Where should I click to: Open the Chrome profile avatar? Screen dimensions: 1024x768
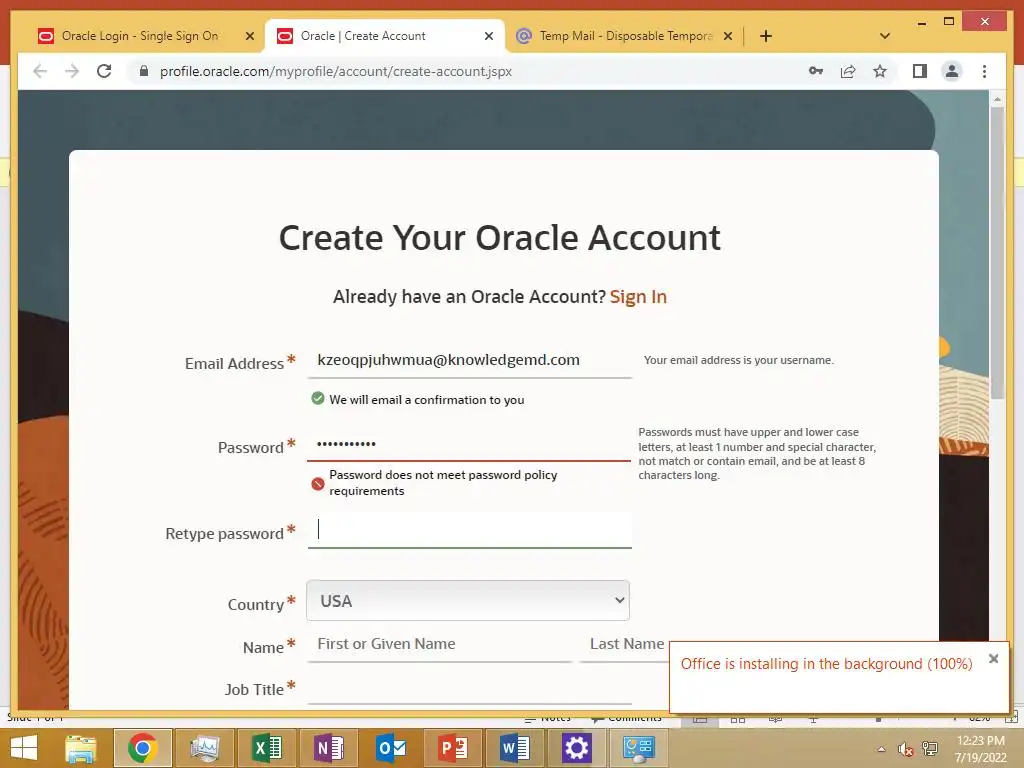pos(952,71)
